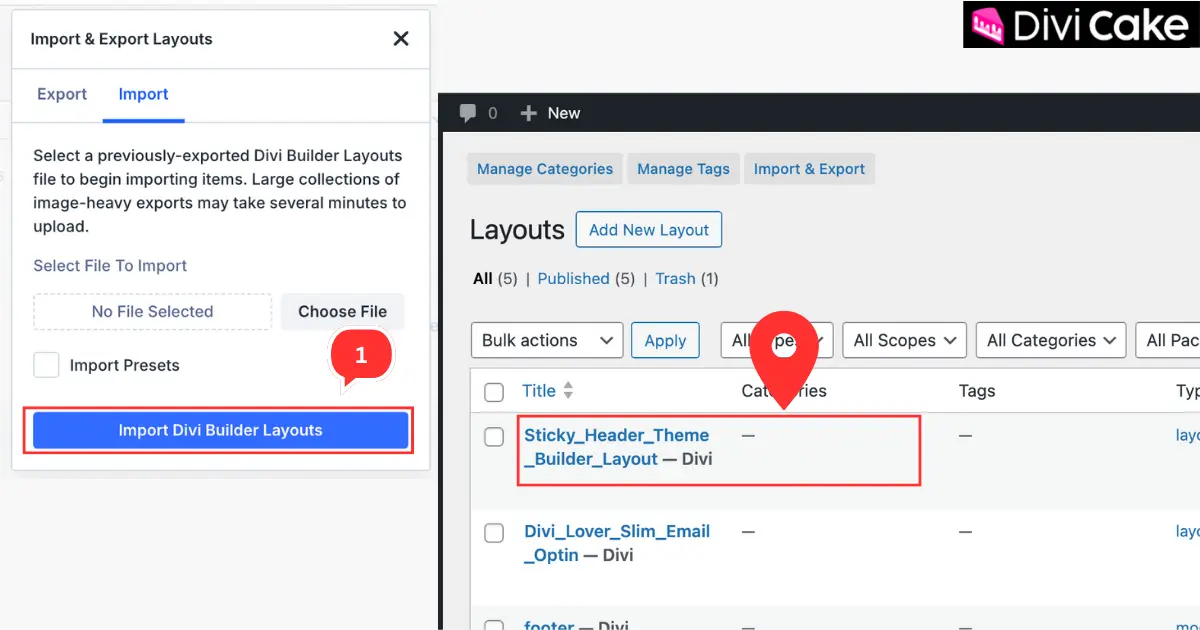Sort layouts by Title column

click(x=539, y=391)
